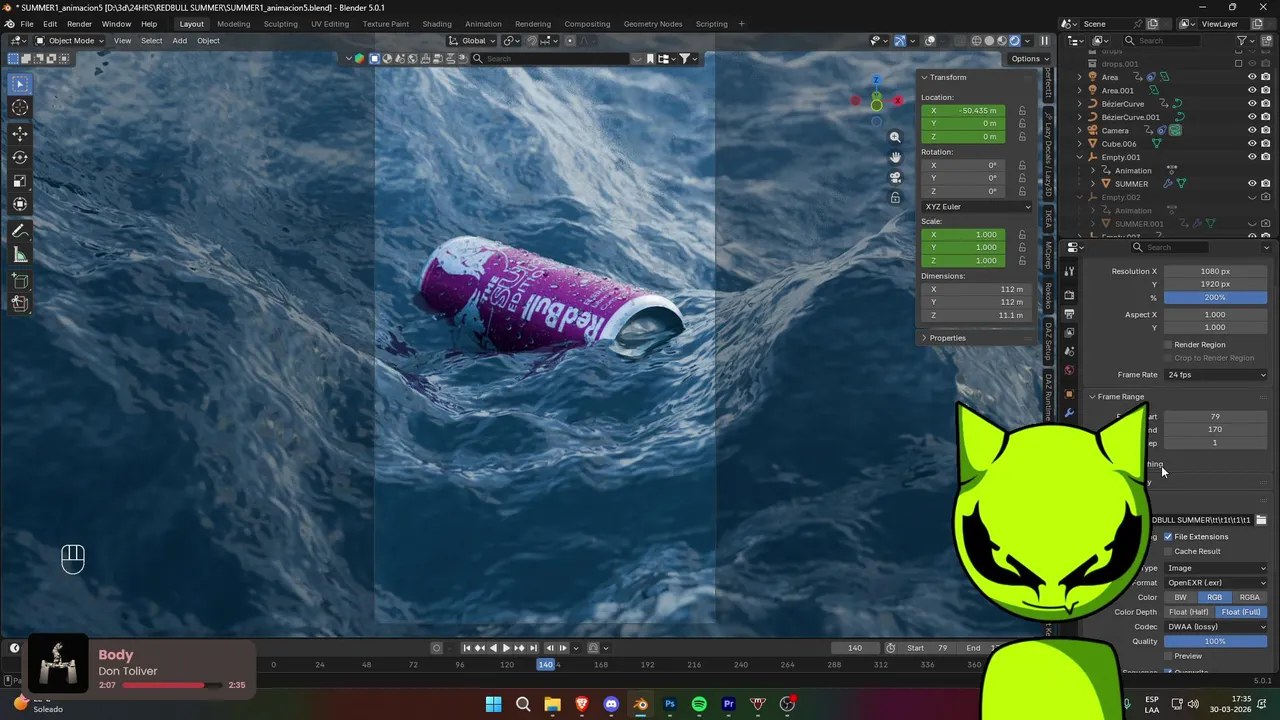Open the OpenEXR file format dropdown

tap(1216, 583)
